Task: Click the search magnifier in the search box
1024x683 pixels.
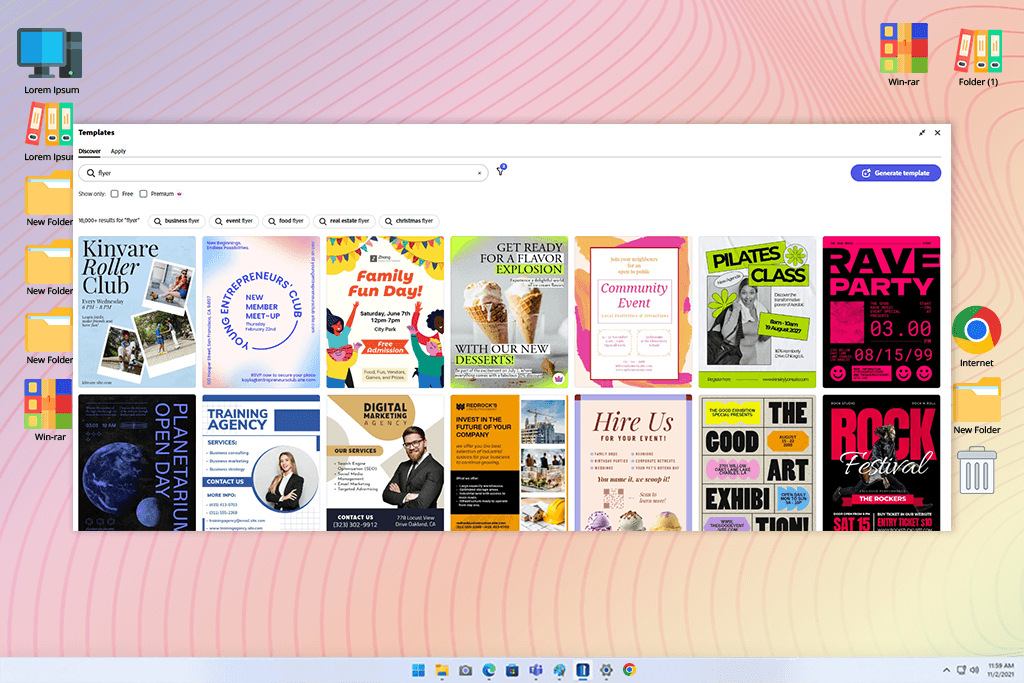Action: [x=91, y=173]
